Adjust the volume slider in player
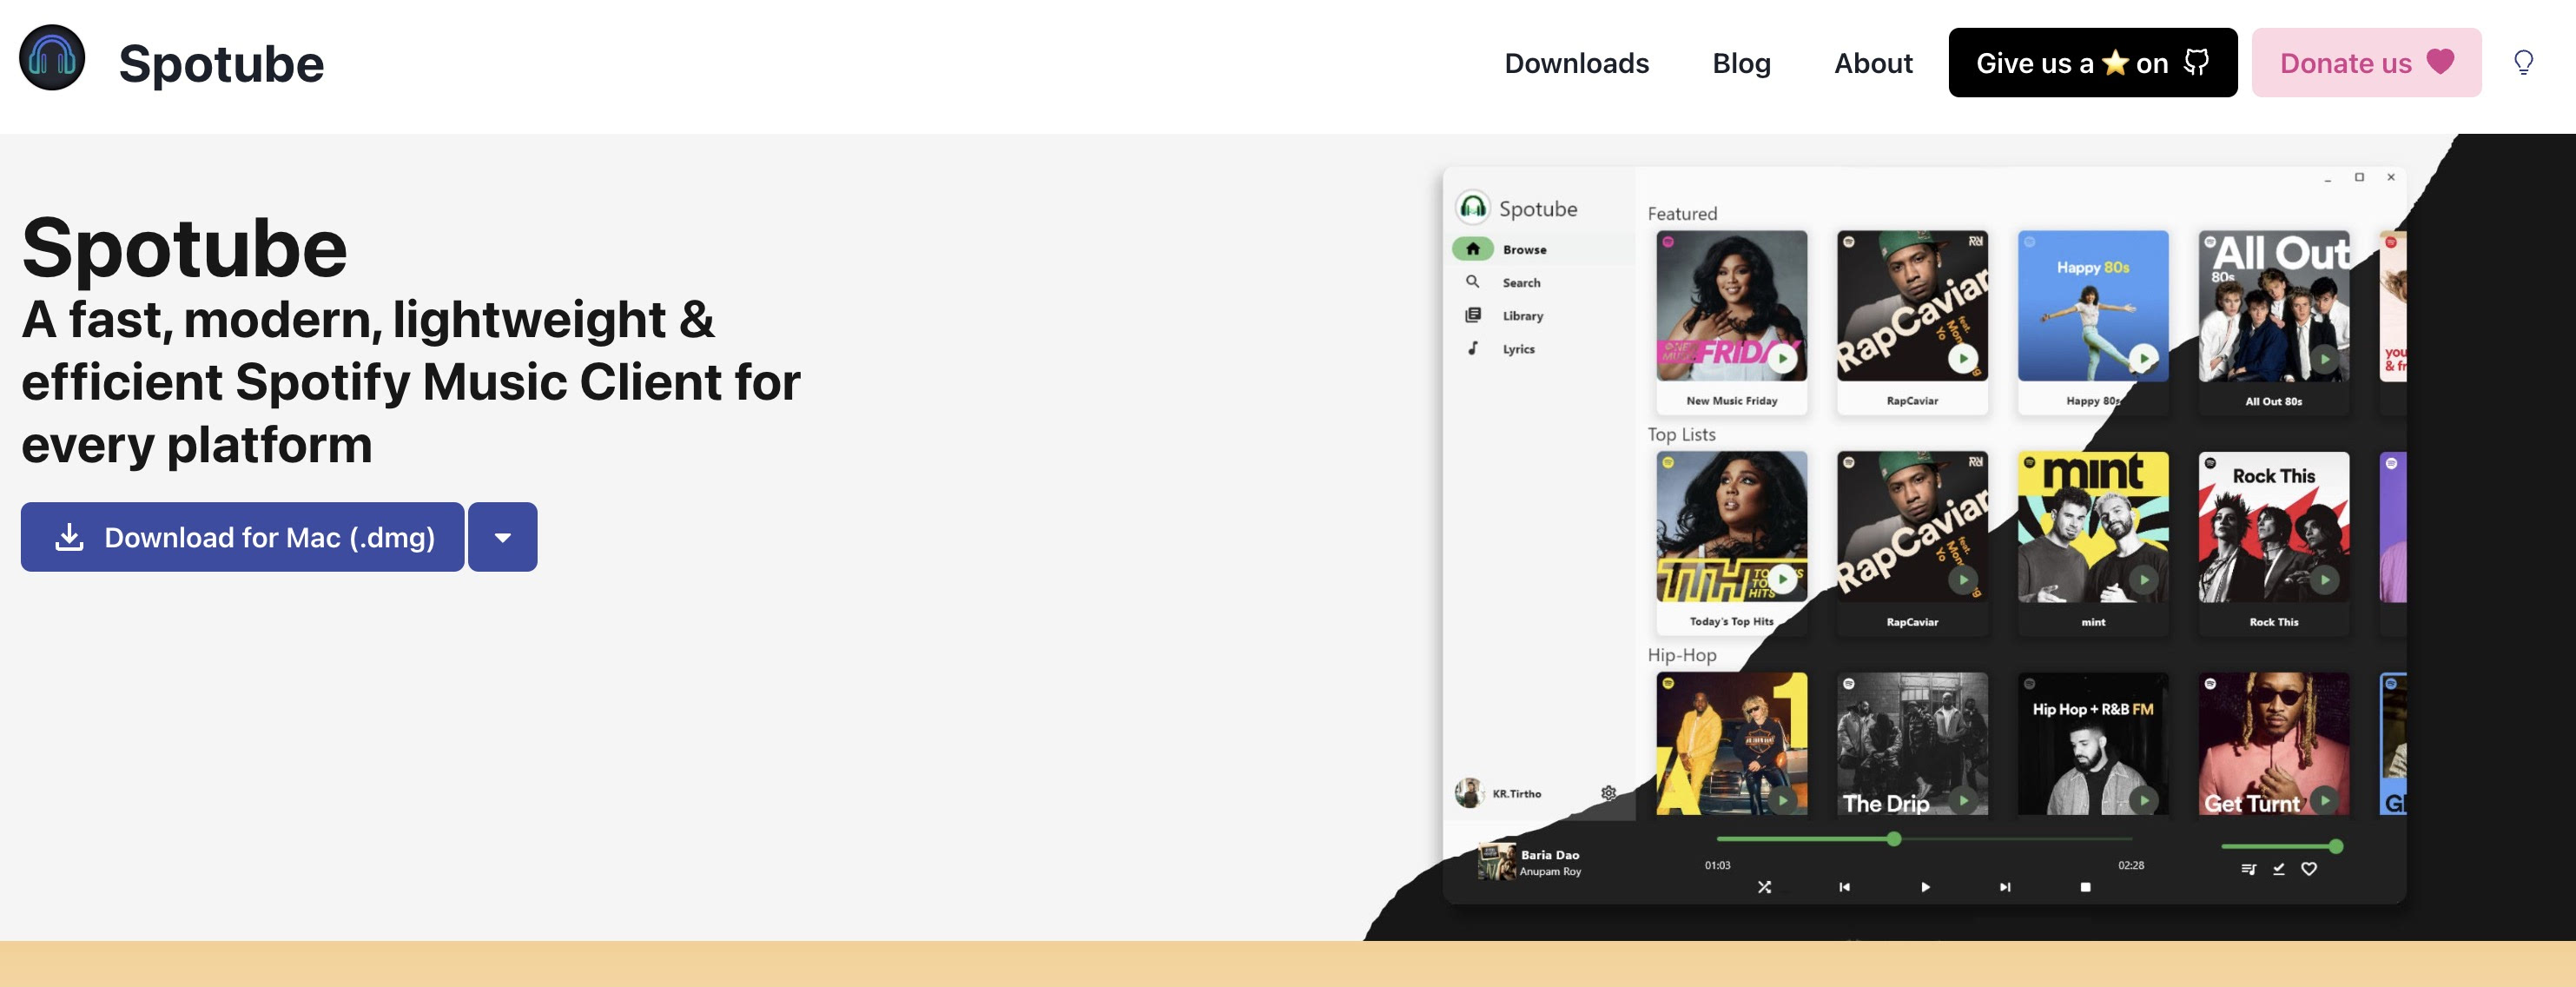This screenshot has height=987, width=2576. tap(2280, 846)
